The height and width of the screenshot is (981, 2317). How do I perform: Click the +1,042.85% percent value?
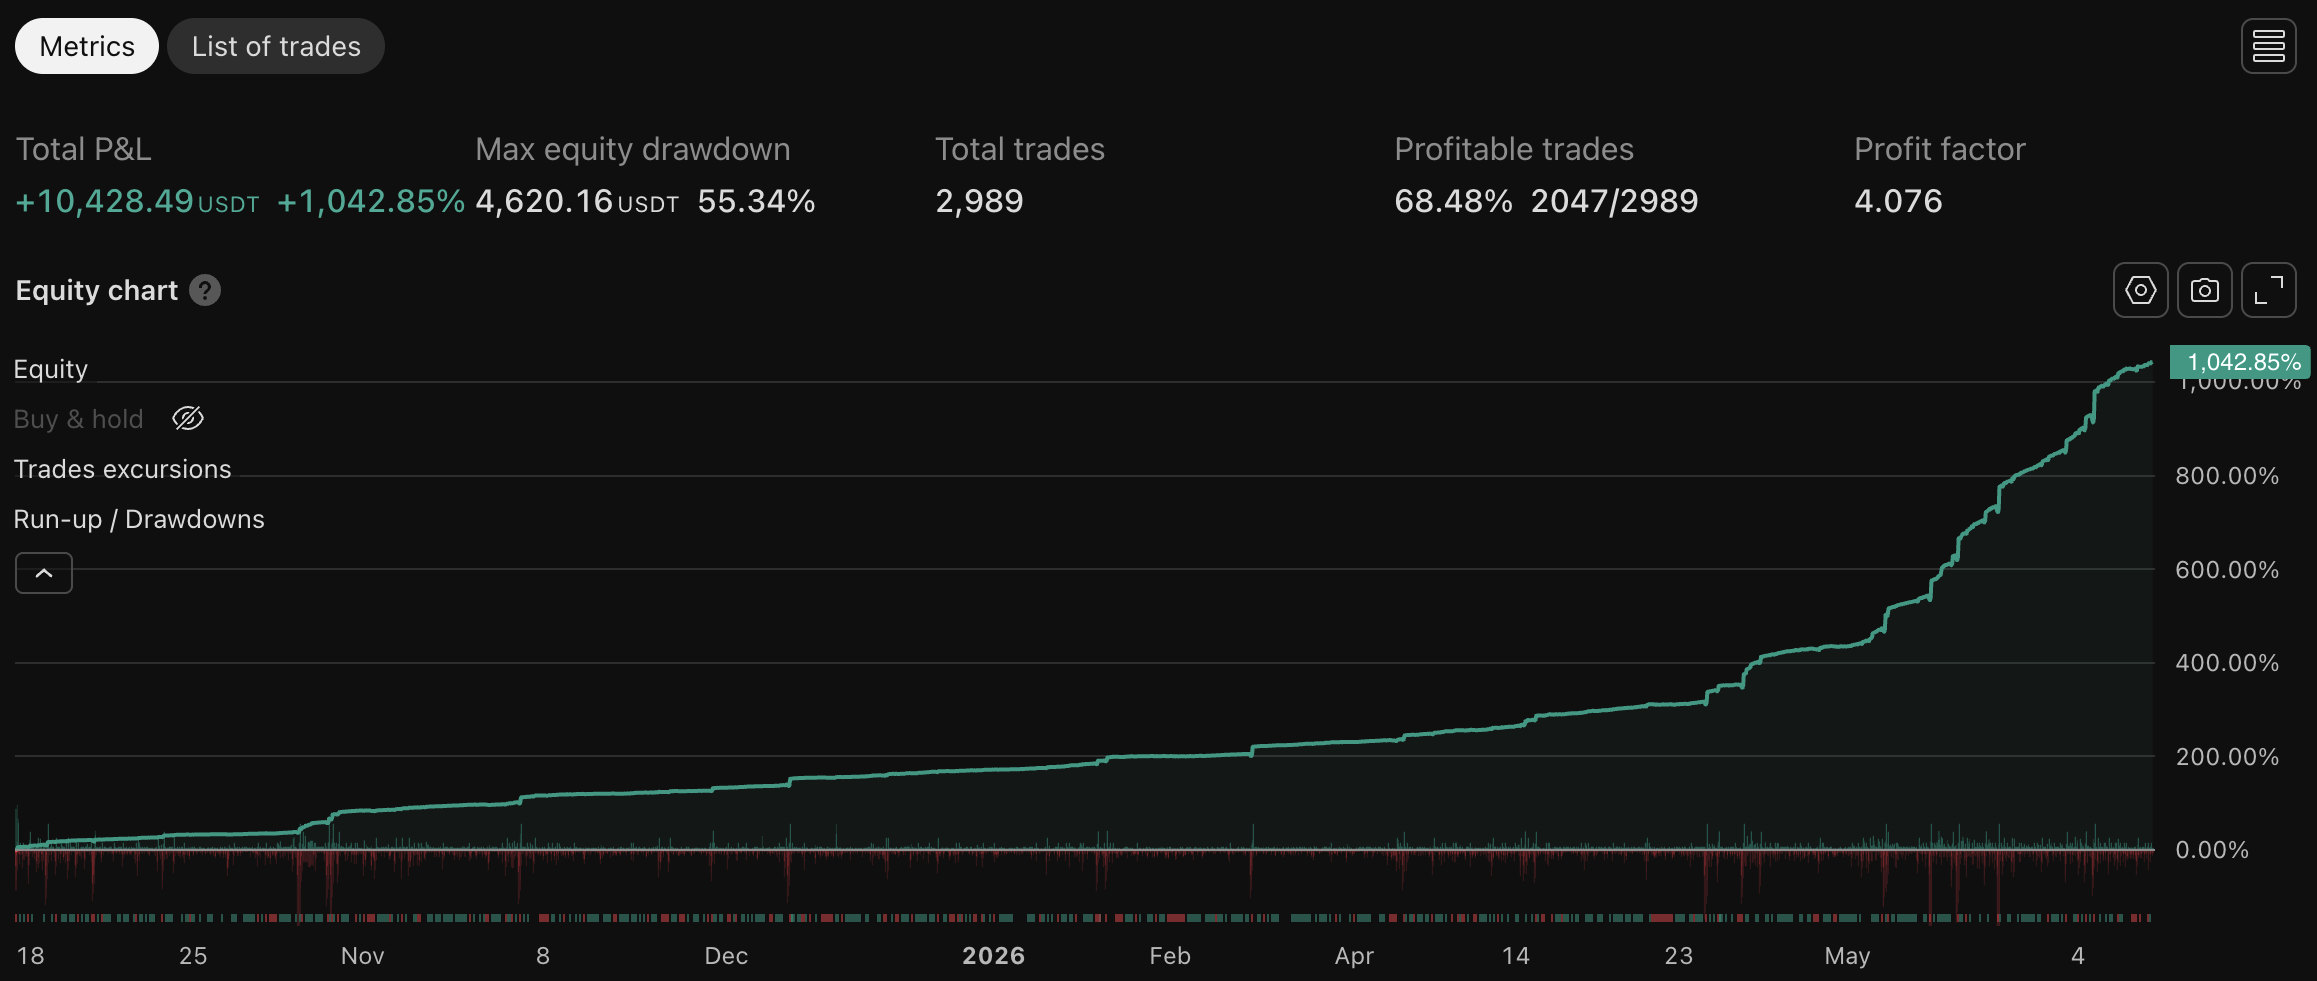[x=371, y=201]
